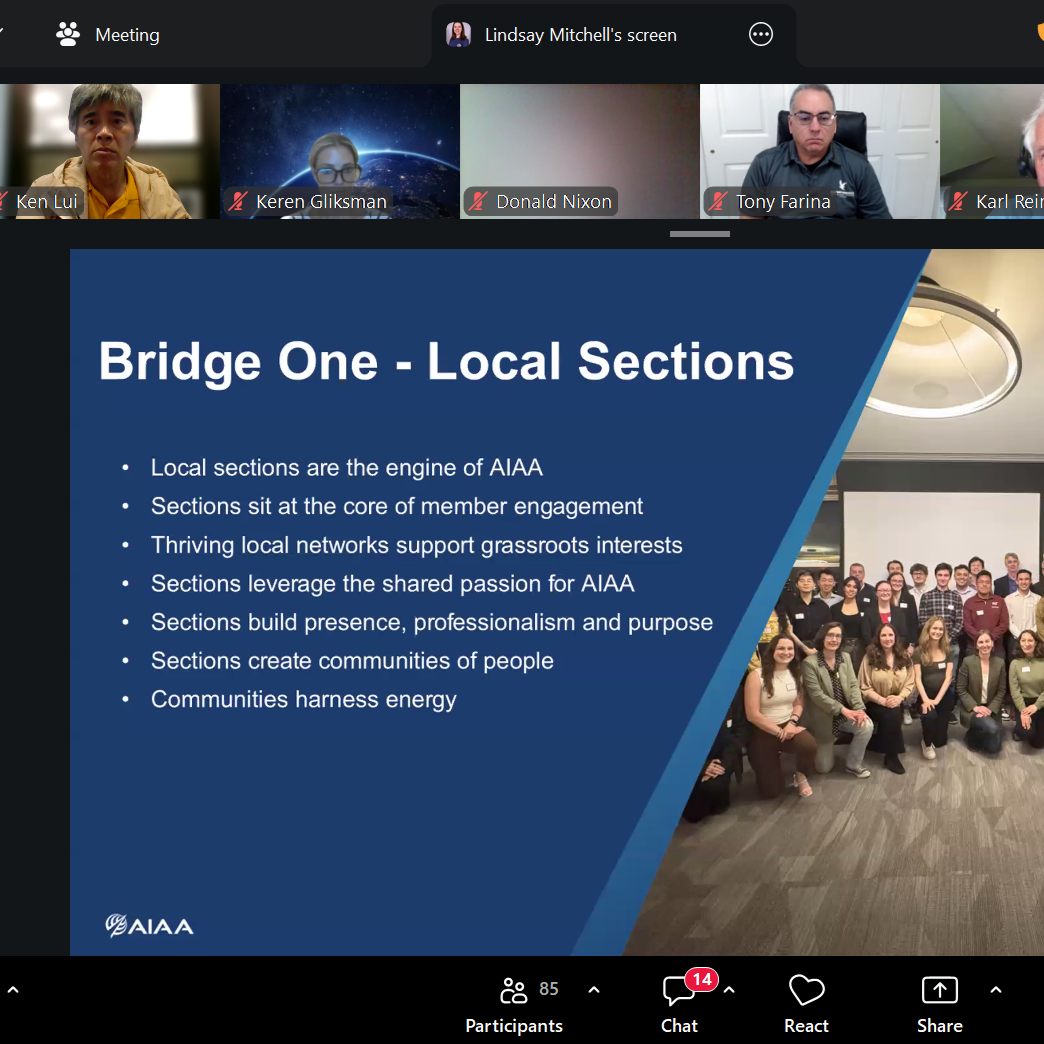Click muted microphone icon beside Karl Rein
The height and width of the screenshot is (1044, 1044).
957,201
